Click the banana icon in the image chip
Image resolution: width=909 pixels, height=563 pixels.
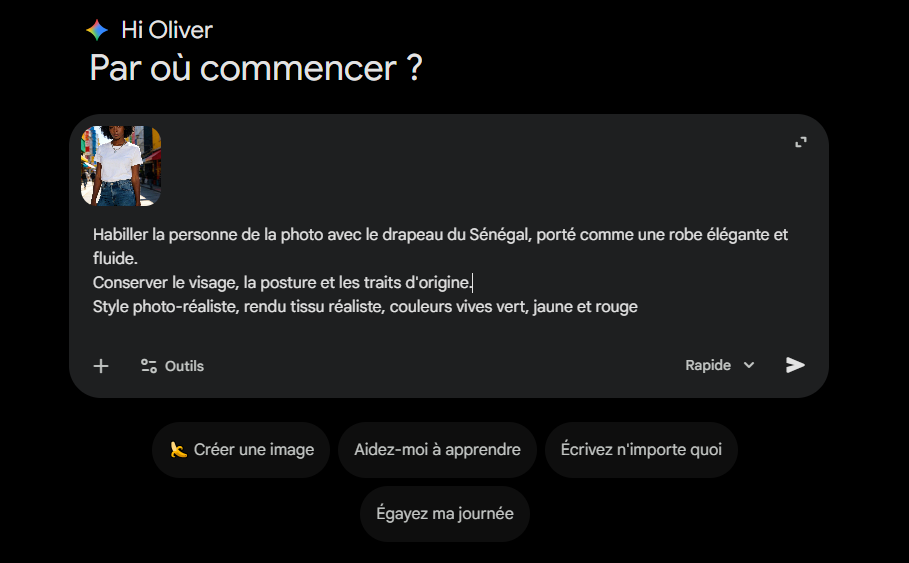(178, 450)
